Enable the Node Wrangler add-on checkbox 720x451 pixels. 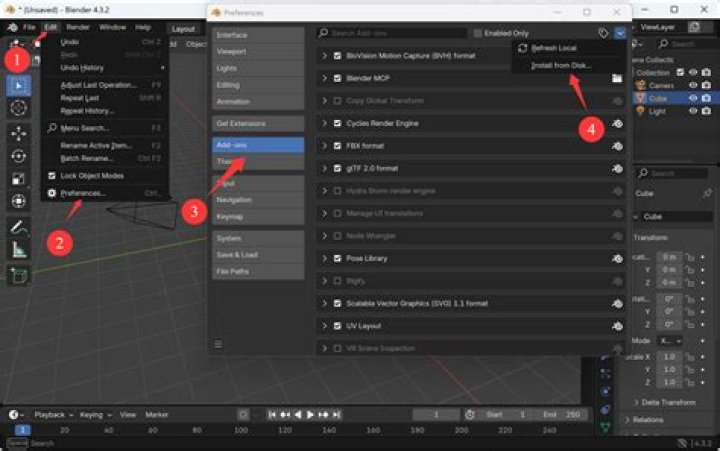tap(338, 236)
